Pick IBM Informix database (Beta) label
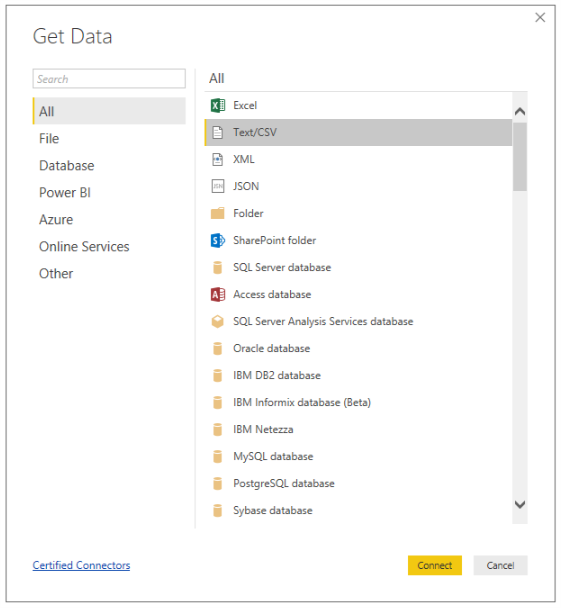The image size is (561, 608). point(302,402)
